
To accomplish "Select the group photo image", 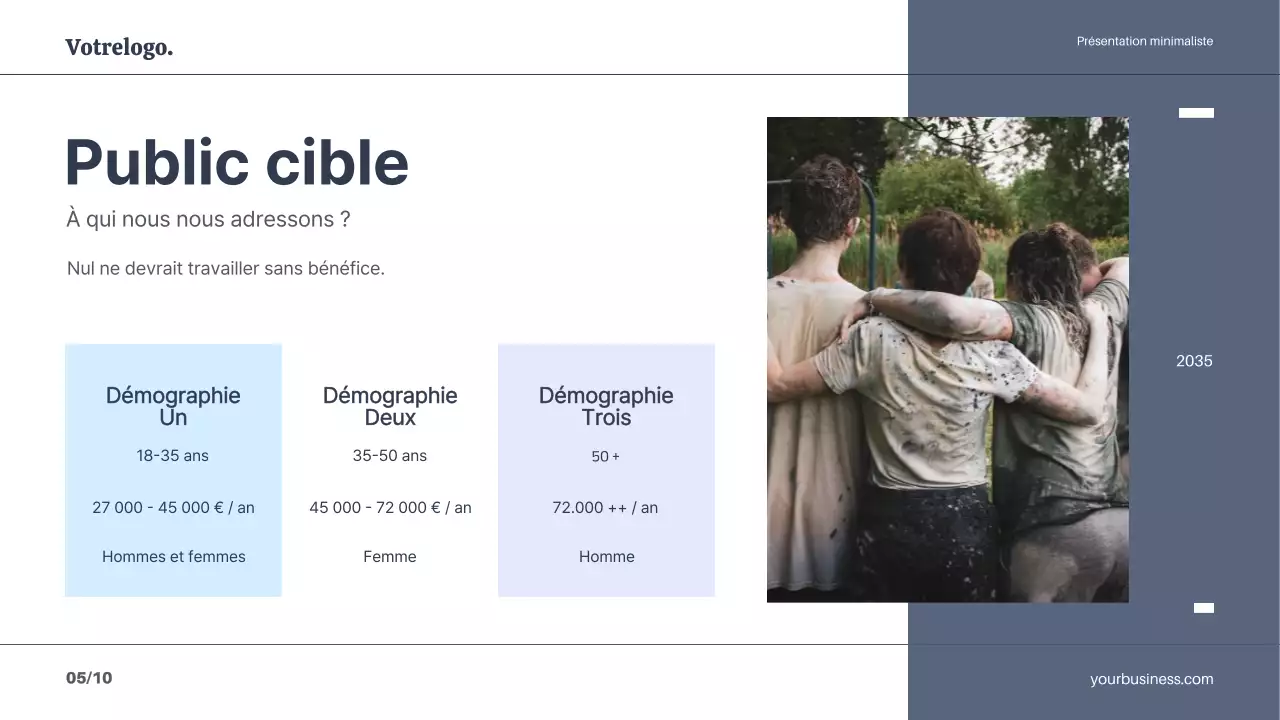I will 947,360.
